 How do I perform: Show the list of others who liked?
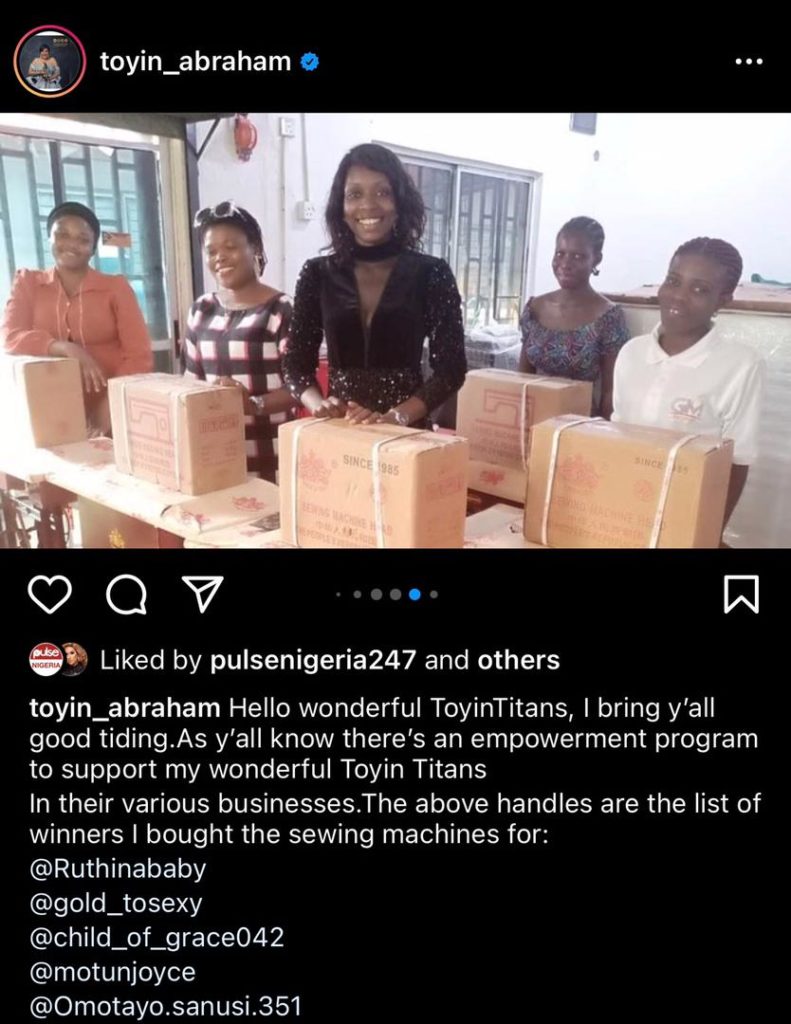coord(519,660)
